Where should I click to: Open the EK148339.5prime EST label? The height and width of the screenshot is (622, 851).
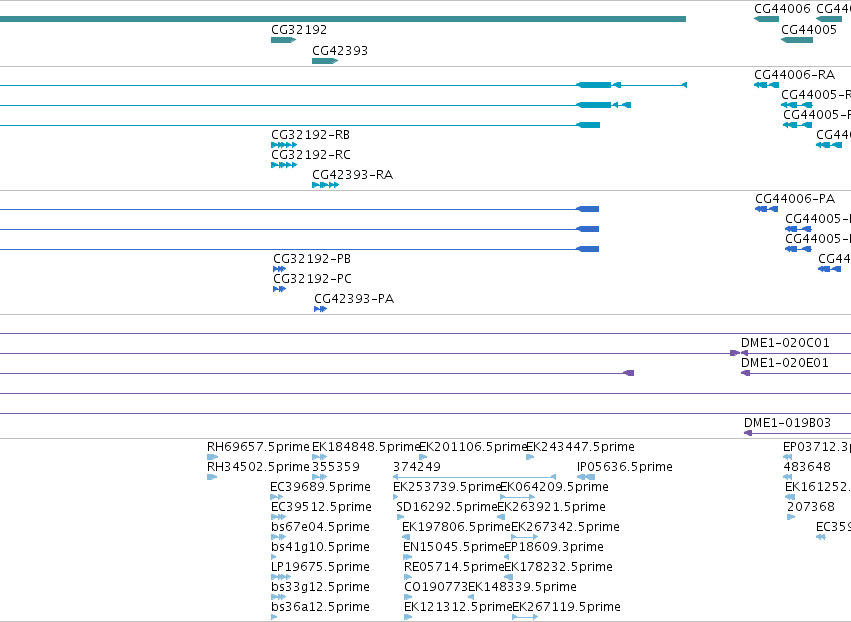(x=522, y=587)
